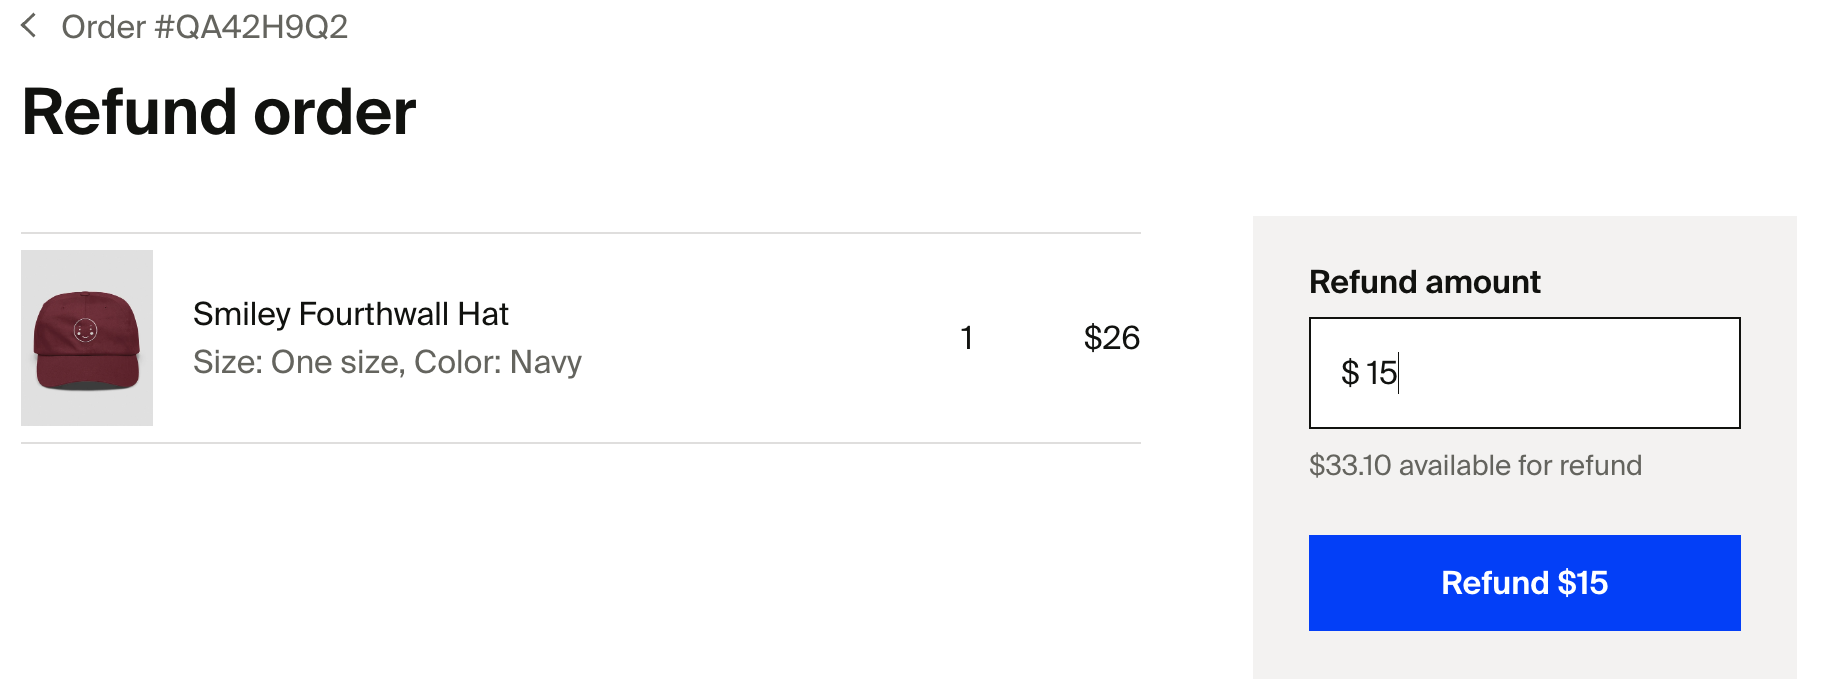Image resolution: width=1826 pixels, height=697 pixels.
Task: Click the Refund order page heading
Action: (x=219, y=112)
